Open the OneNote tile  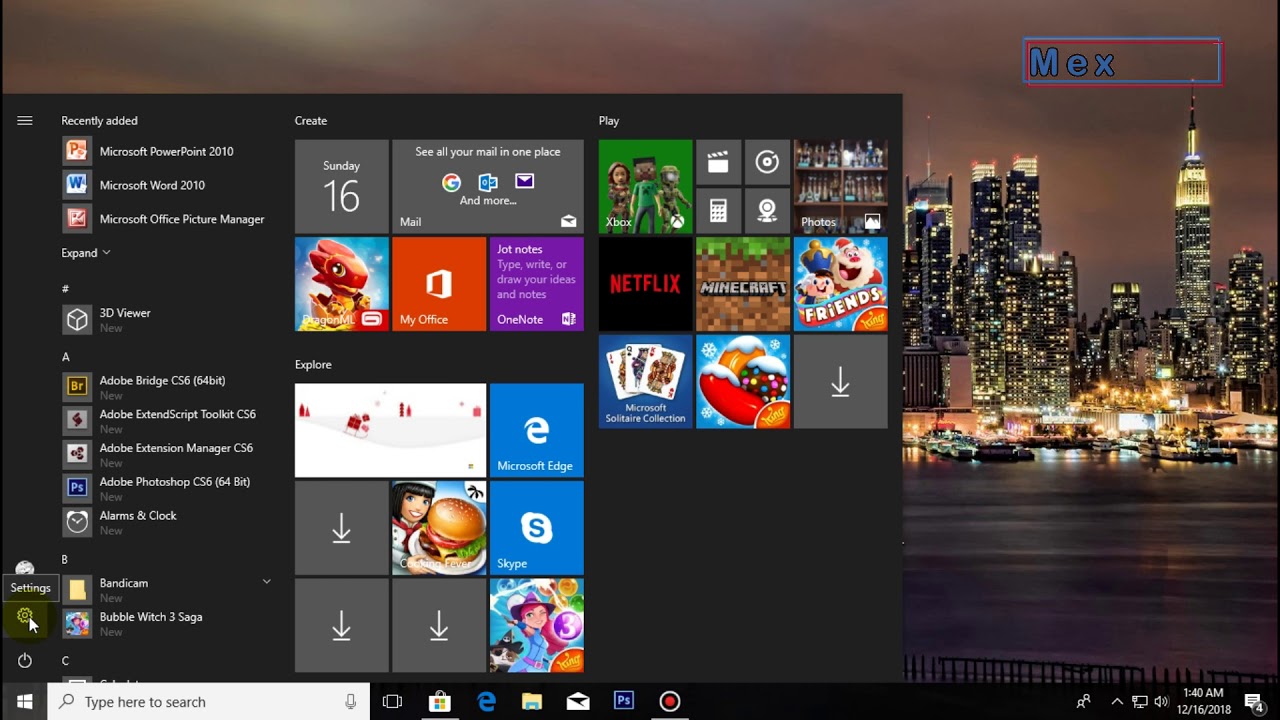point(536,284)
